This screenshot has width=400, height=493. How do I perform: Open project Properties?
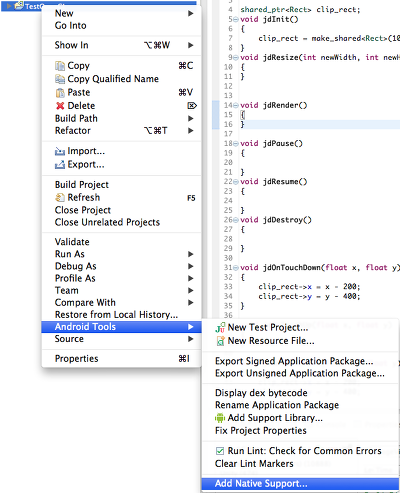121,359
